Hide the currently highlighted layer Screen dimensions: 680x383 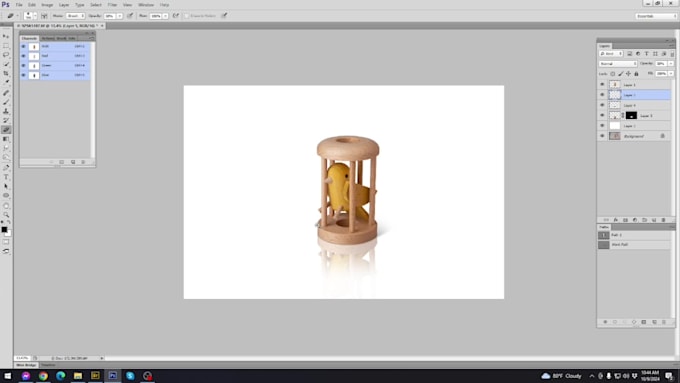(x=602, y=95)
